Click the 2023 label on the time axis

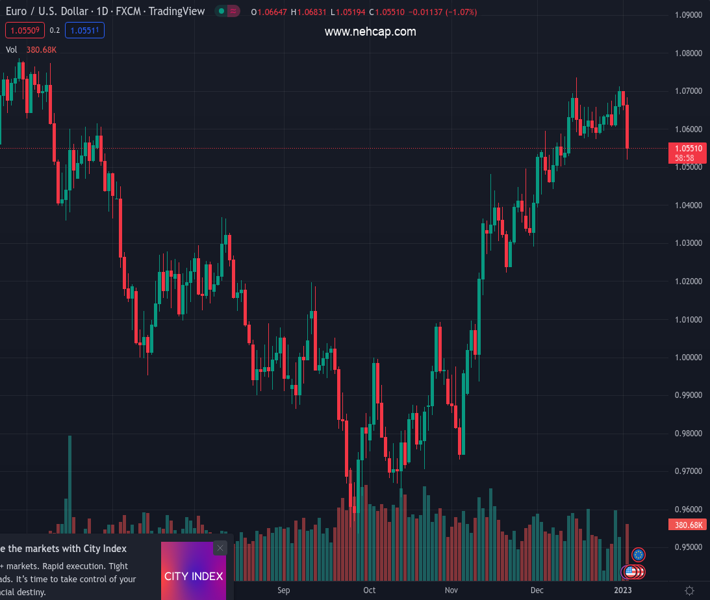pyautogui.click(x=622, y=591)
